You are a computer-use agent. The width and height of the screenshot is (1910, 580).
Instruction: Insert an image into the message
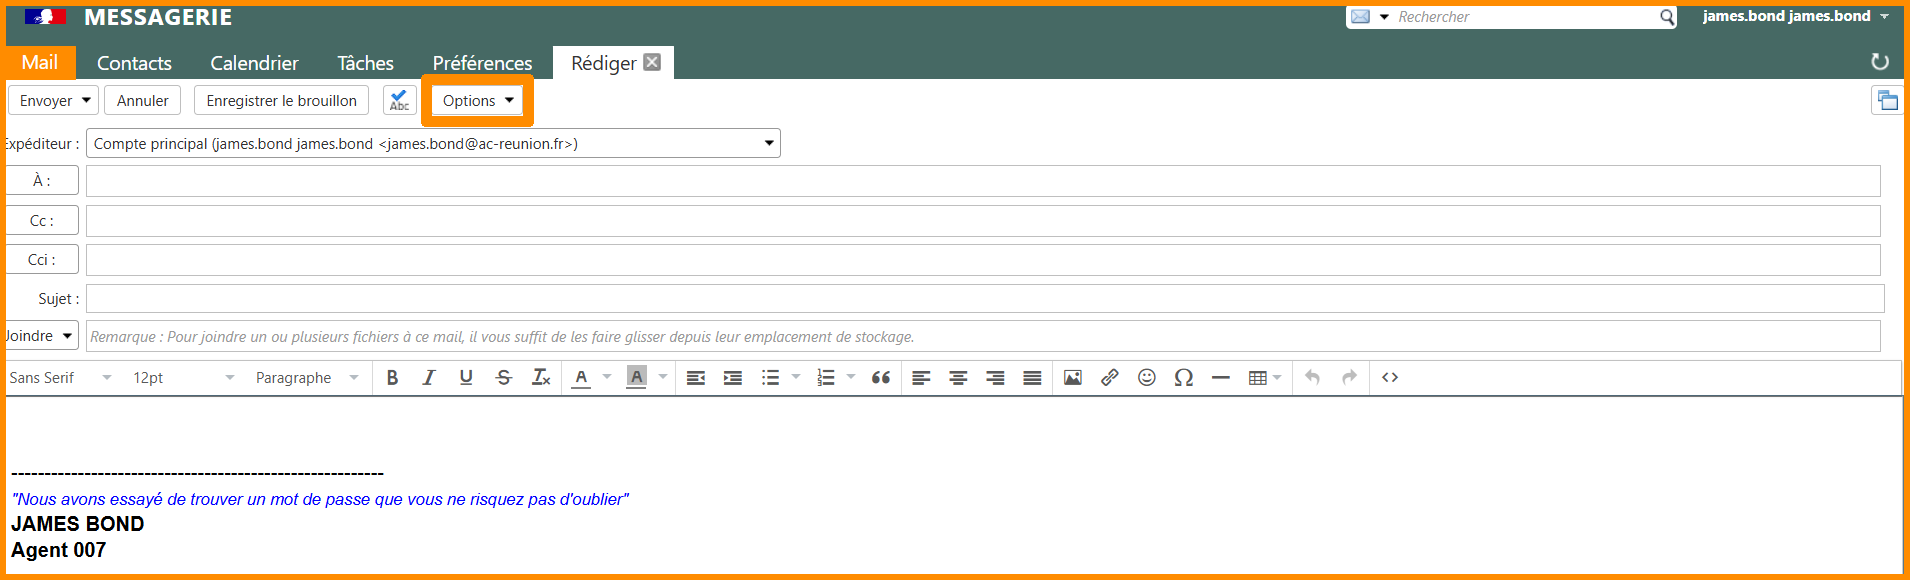coord(1072,378)
